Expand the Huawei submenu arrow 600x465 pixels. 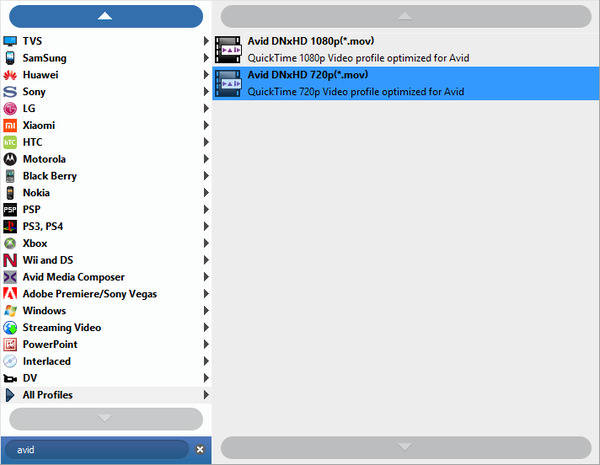[206, 75]
